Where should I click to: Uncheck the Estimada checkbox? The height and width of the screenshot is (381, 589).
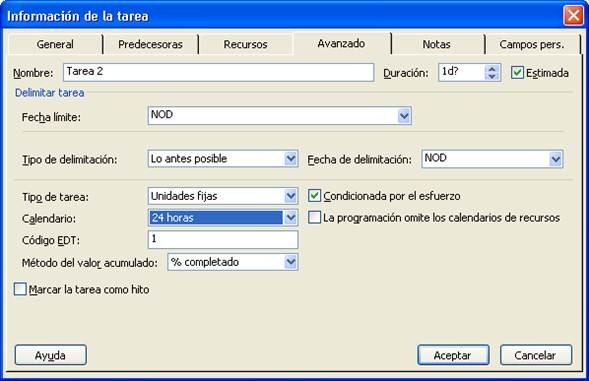point(517,73)
